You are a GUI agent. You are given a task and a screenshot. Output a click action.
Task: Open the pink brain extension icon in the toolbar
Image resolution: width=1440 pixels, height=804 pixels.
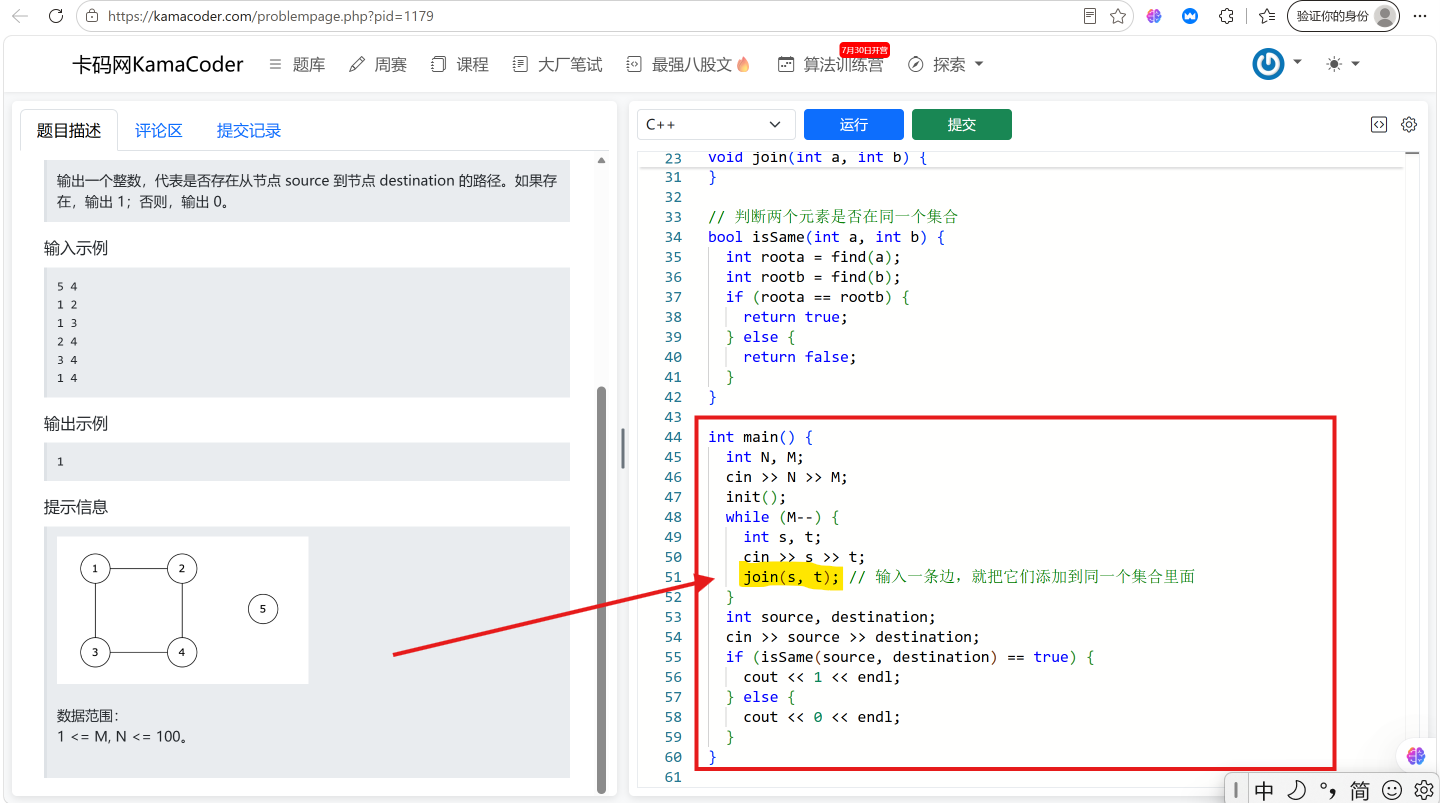click(1154, 16)
